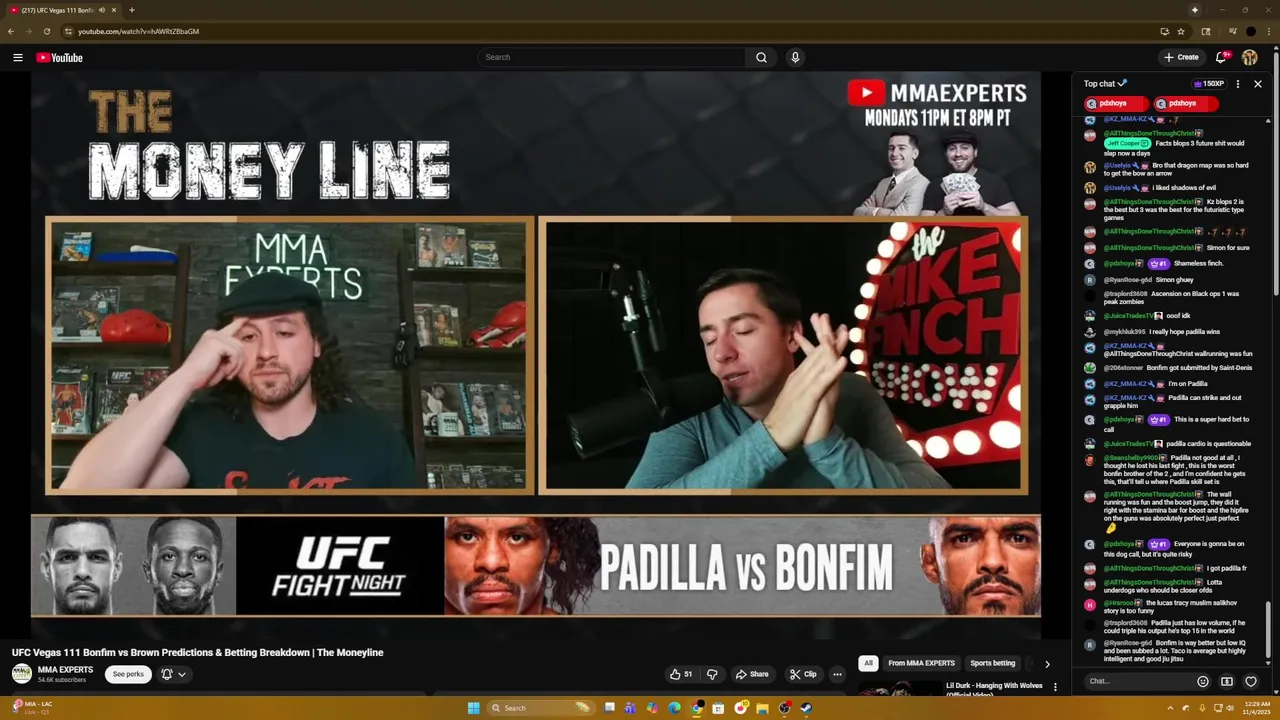Open channel notification bell dropdown
The width and height of the screenshot is (1280, 720).
coord(173,674)
